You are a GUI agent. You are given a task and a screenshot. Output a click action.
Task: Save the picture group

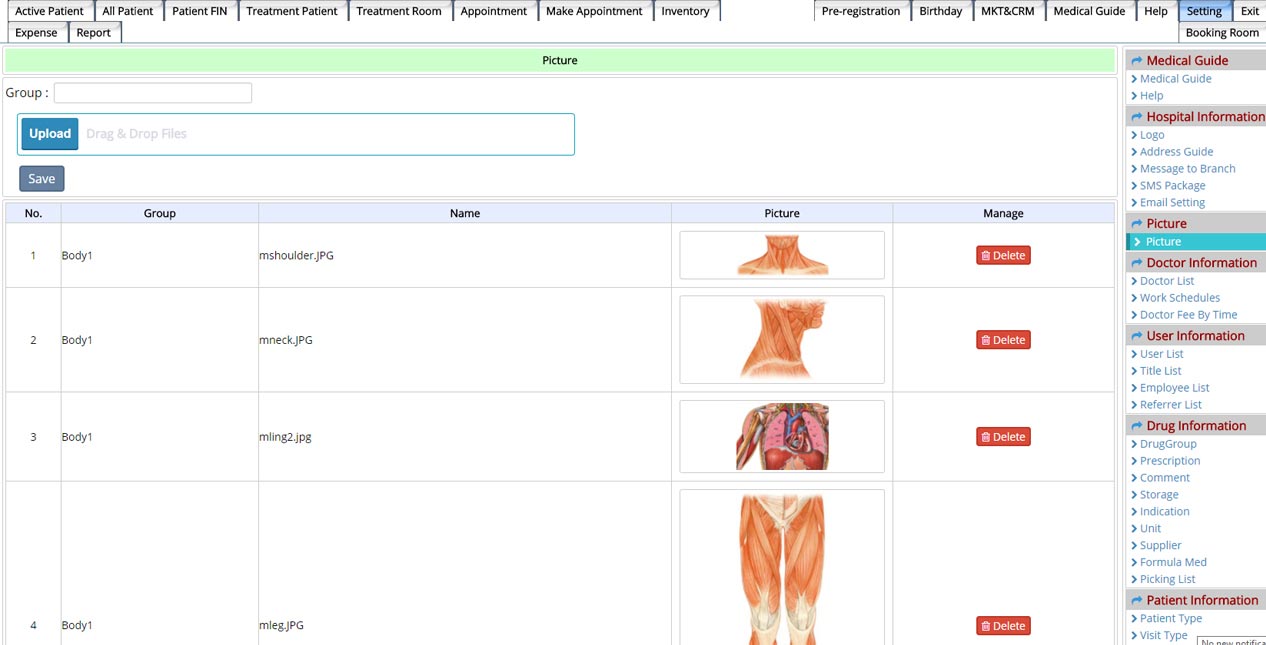tap(42, 179)
